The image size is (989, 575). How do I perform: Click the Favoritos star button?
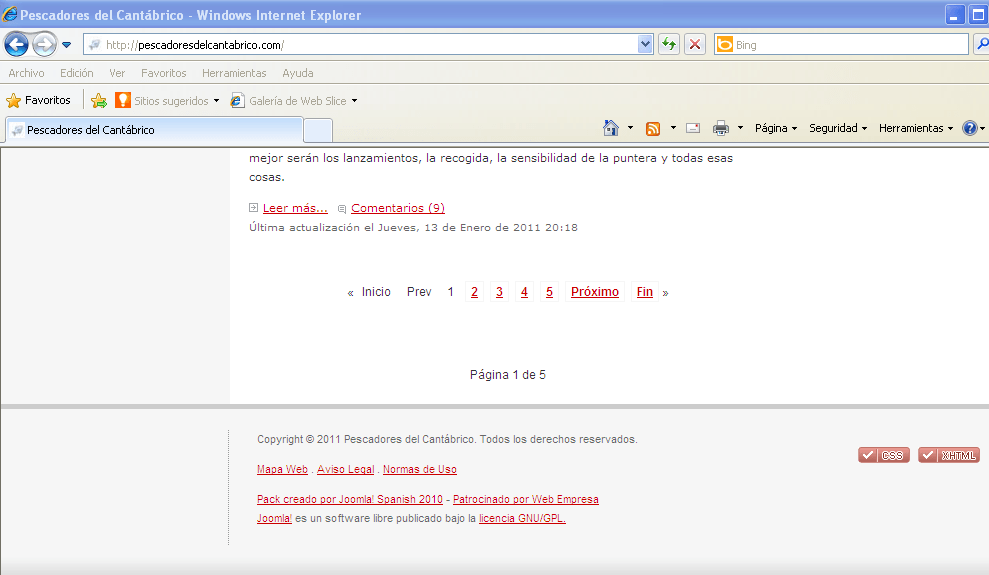pos(38,100)
